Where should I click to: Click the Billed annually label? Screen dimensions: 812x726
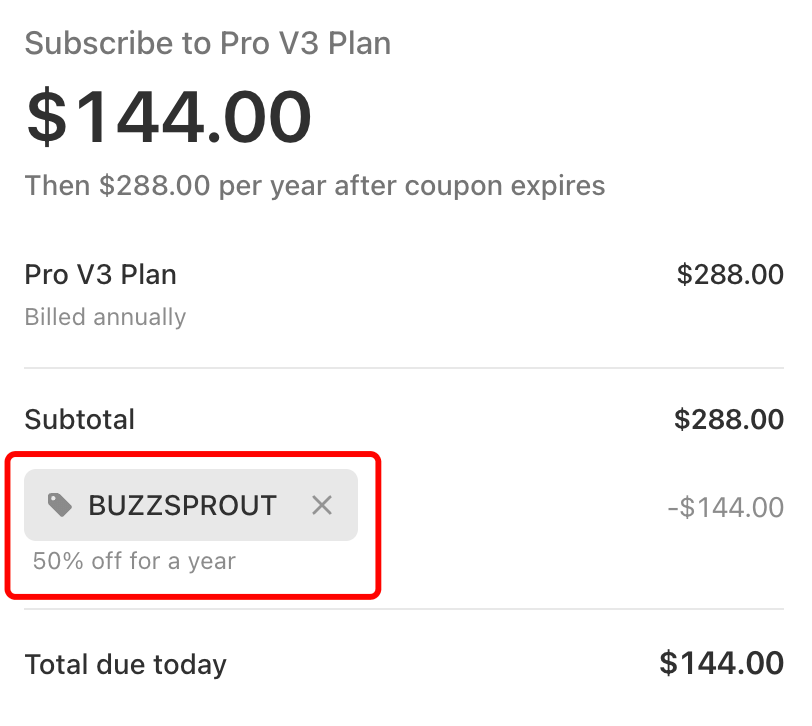pos(105,317)
